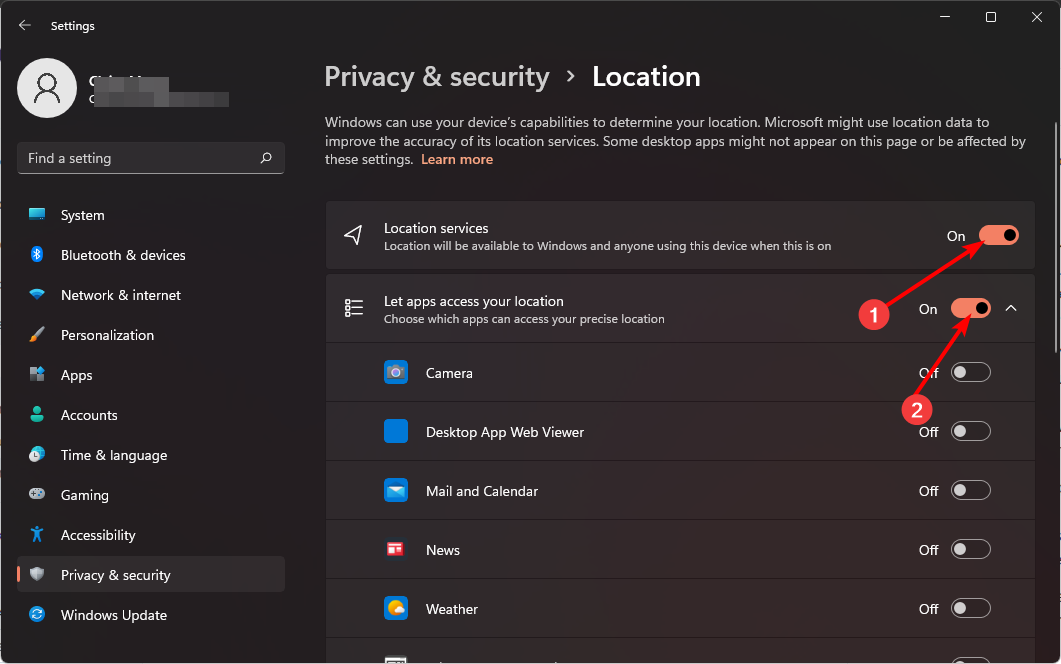Open Accessibility settings page
The width and height of the screenshot is (1061, 664).
(97, 535)
